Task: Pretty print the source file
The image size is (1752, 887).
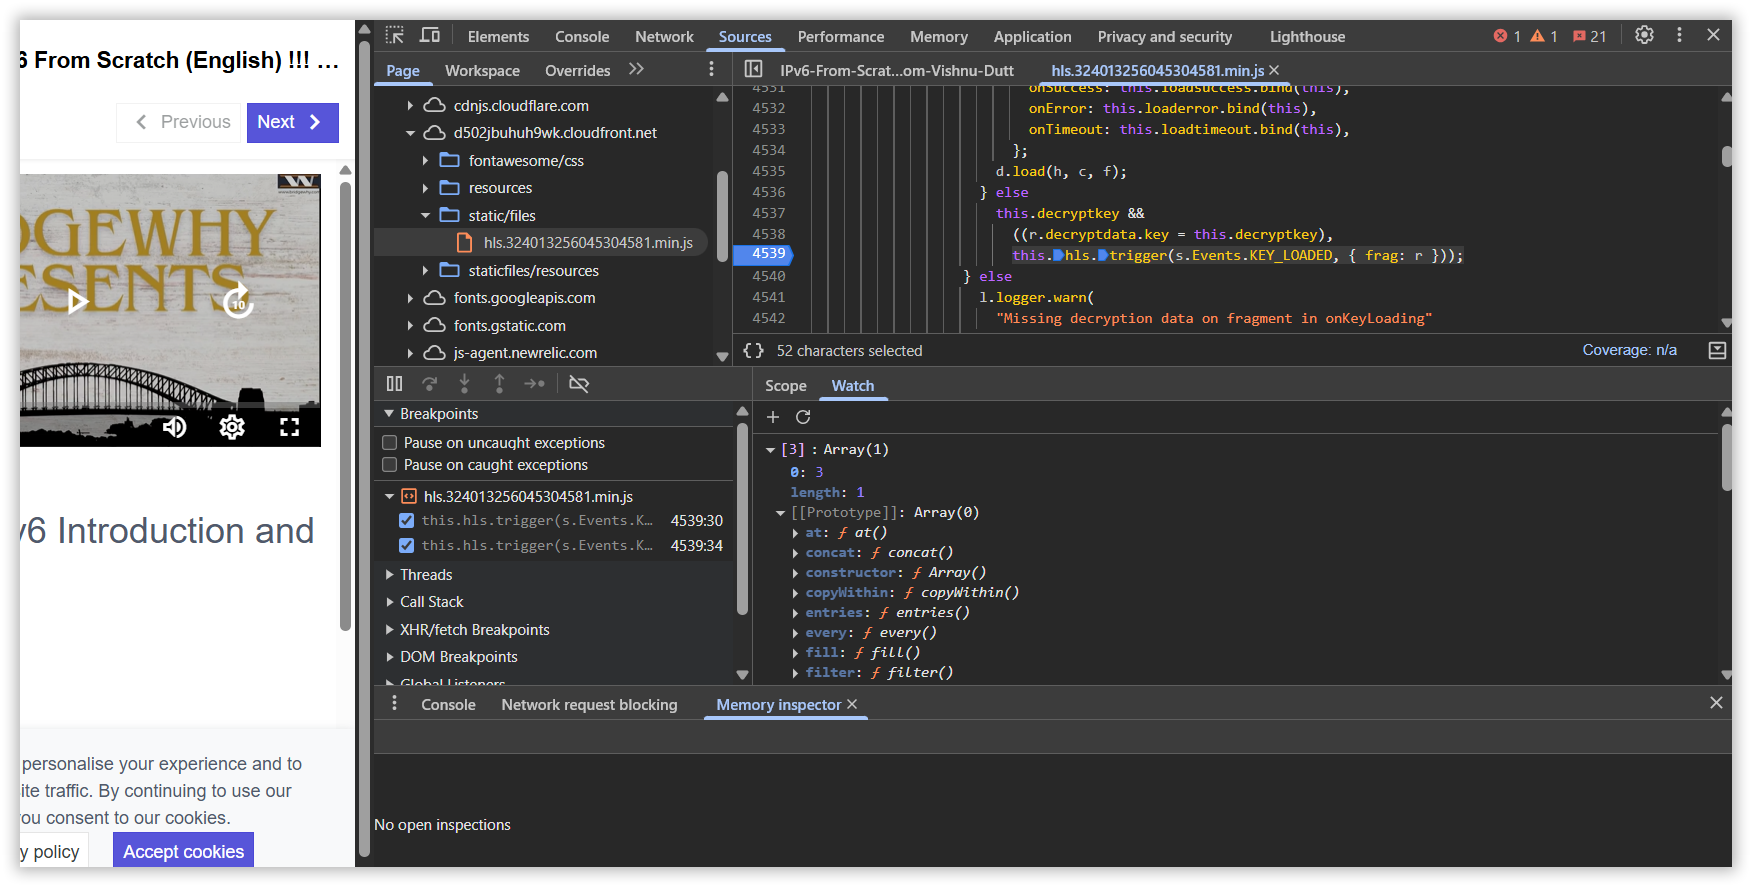Action: [753, 351]
